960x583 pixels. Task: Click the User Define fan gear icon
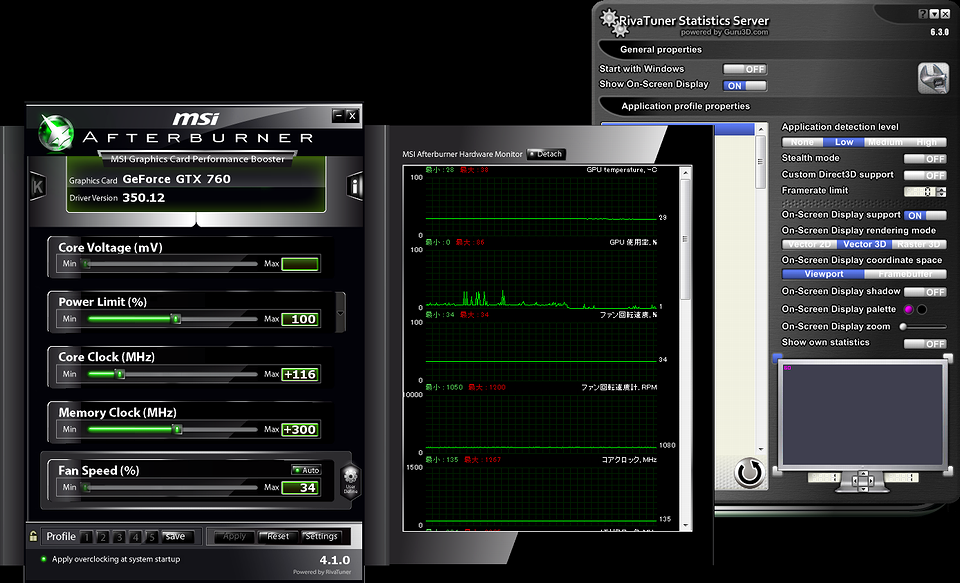tap(350, 480)
